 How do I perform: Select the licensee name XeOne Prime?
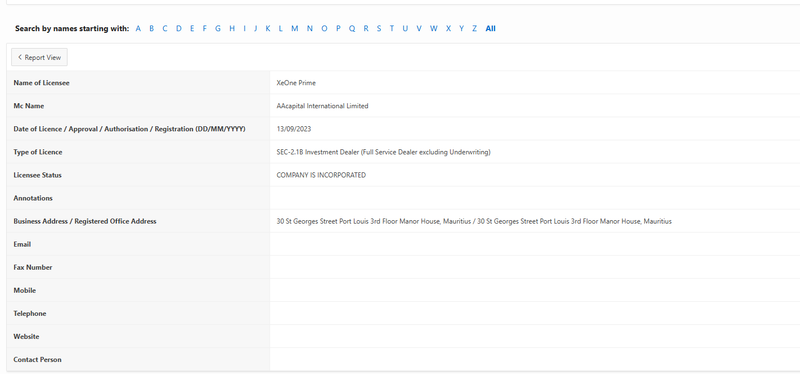click(x=296, y=83)
